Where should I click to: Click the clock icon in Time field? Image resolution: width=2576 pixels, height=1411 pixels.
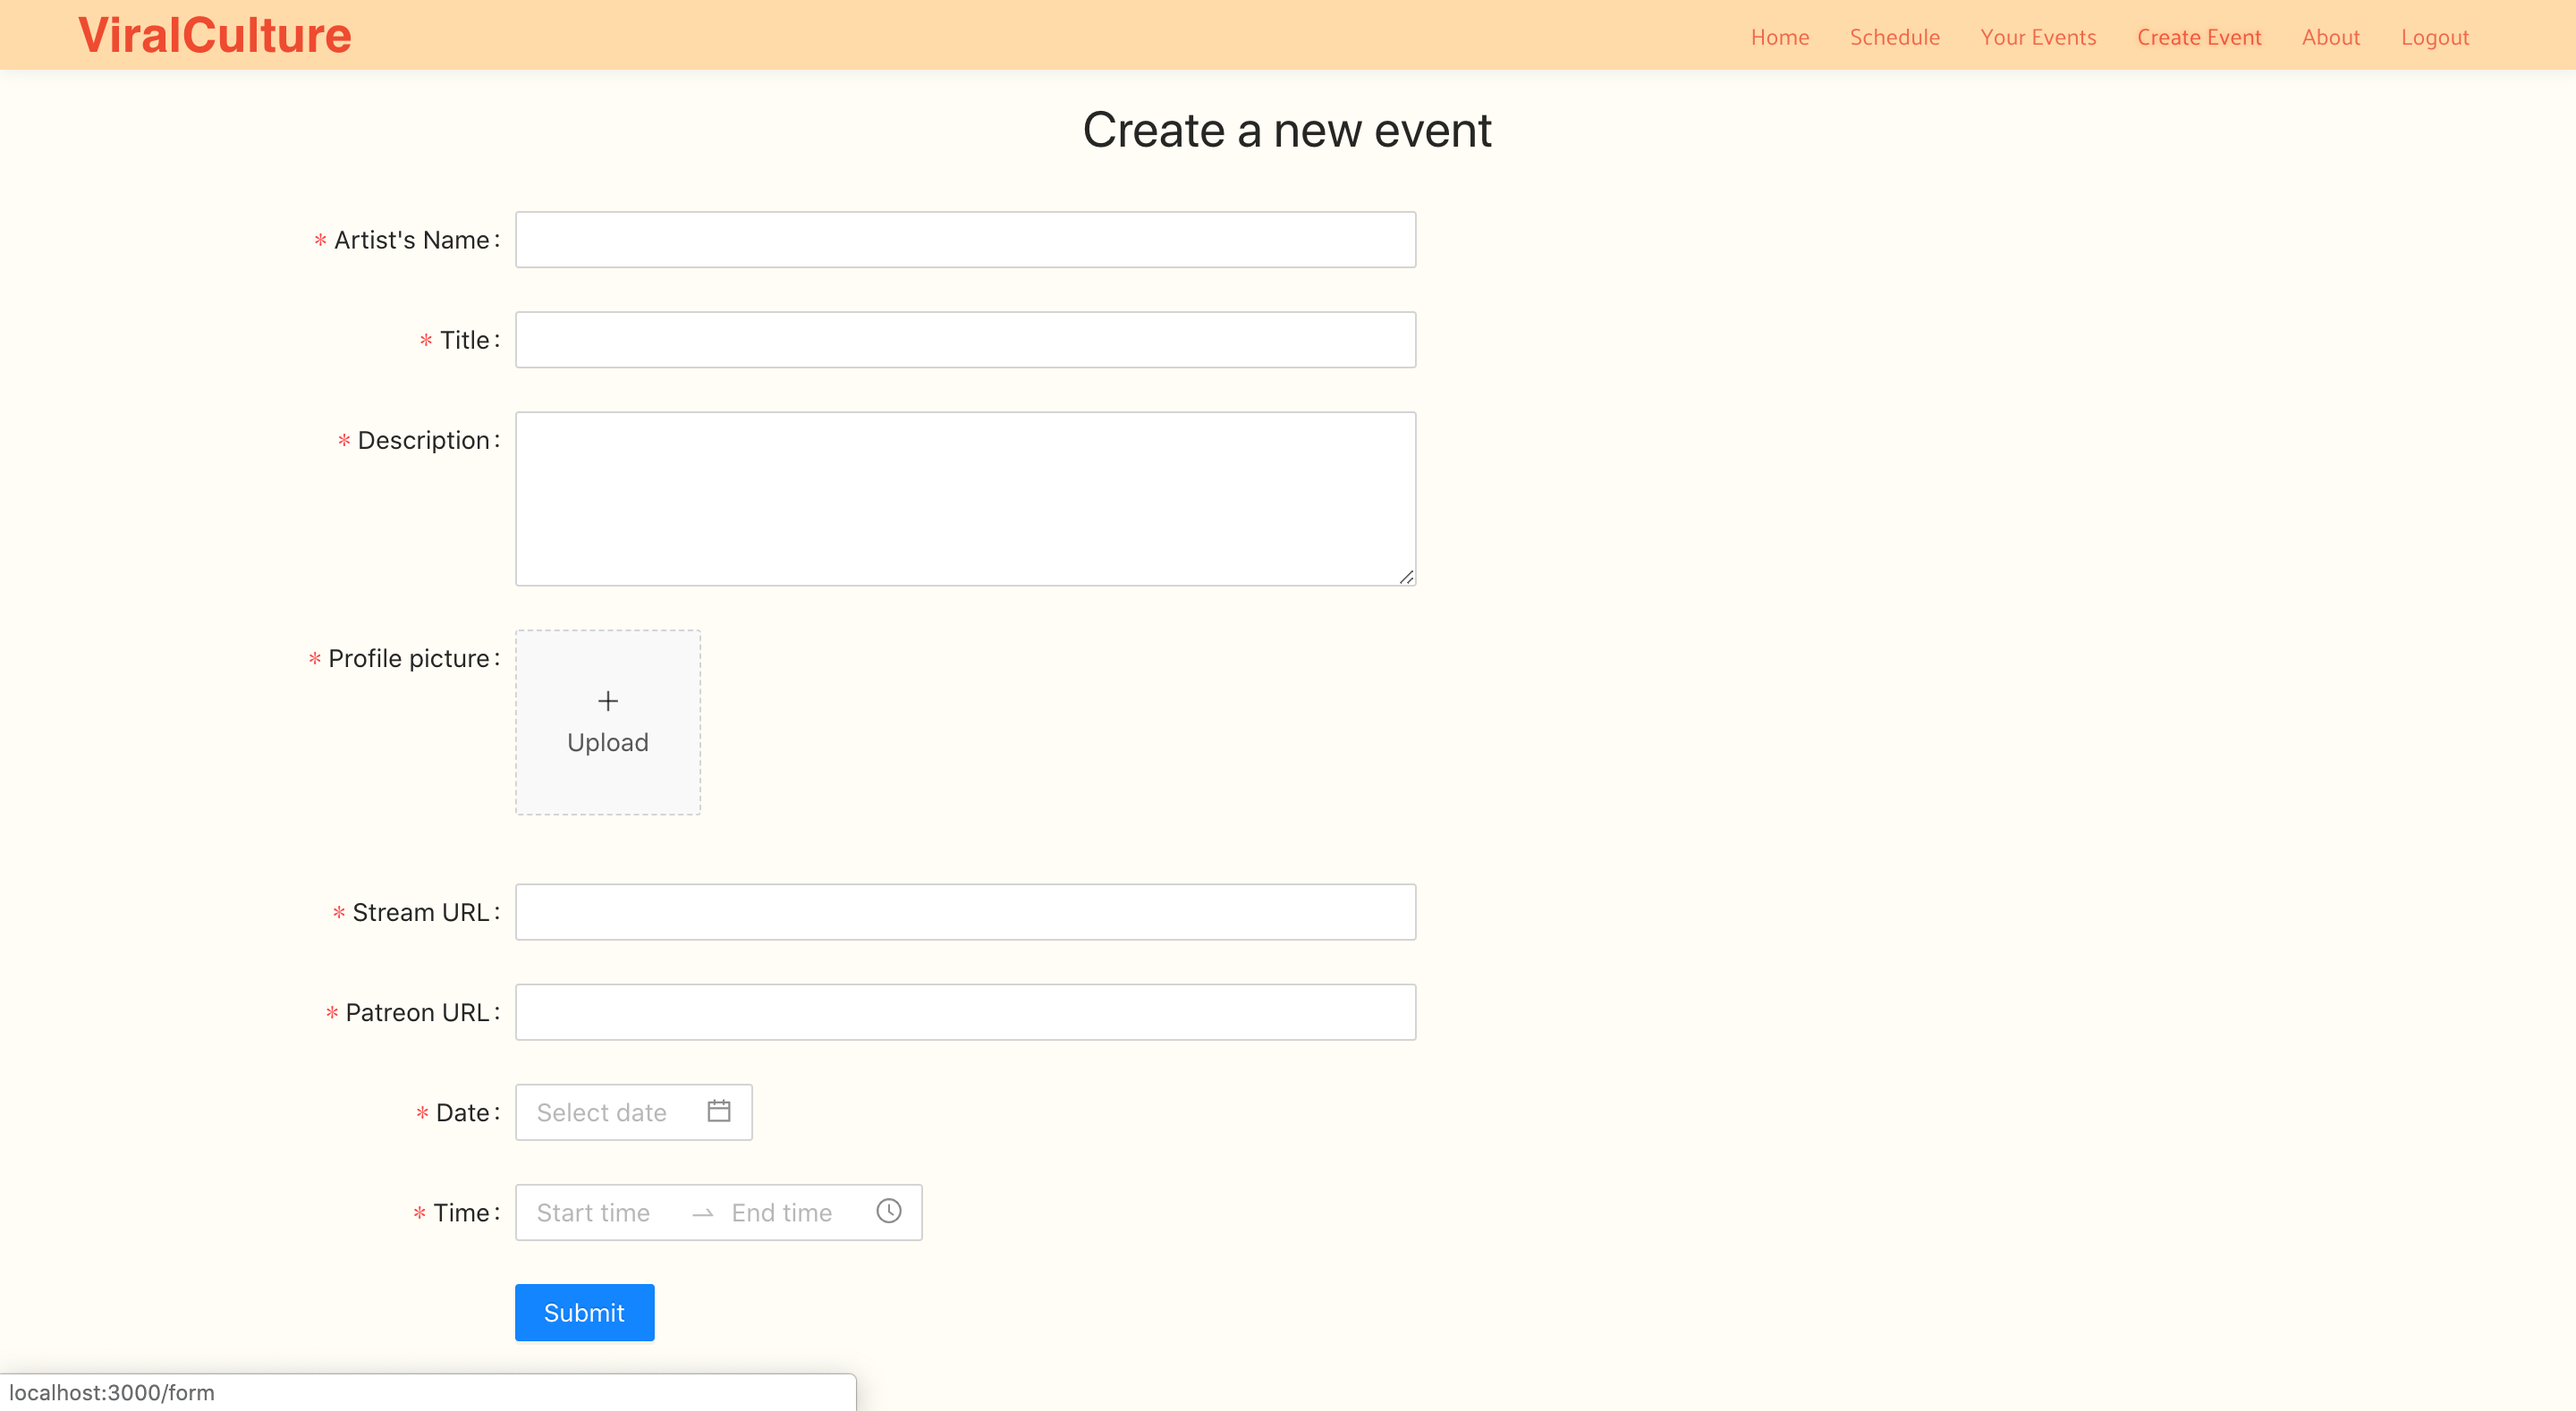point(888,1211)
